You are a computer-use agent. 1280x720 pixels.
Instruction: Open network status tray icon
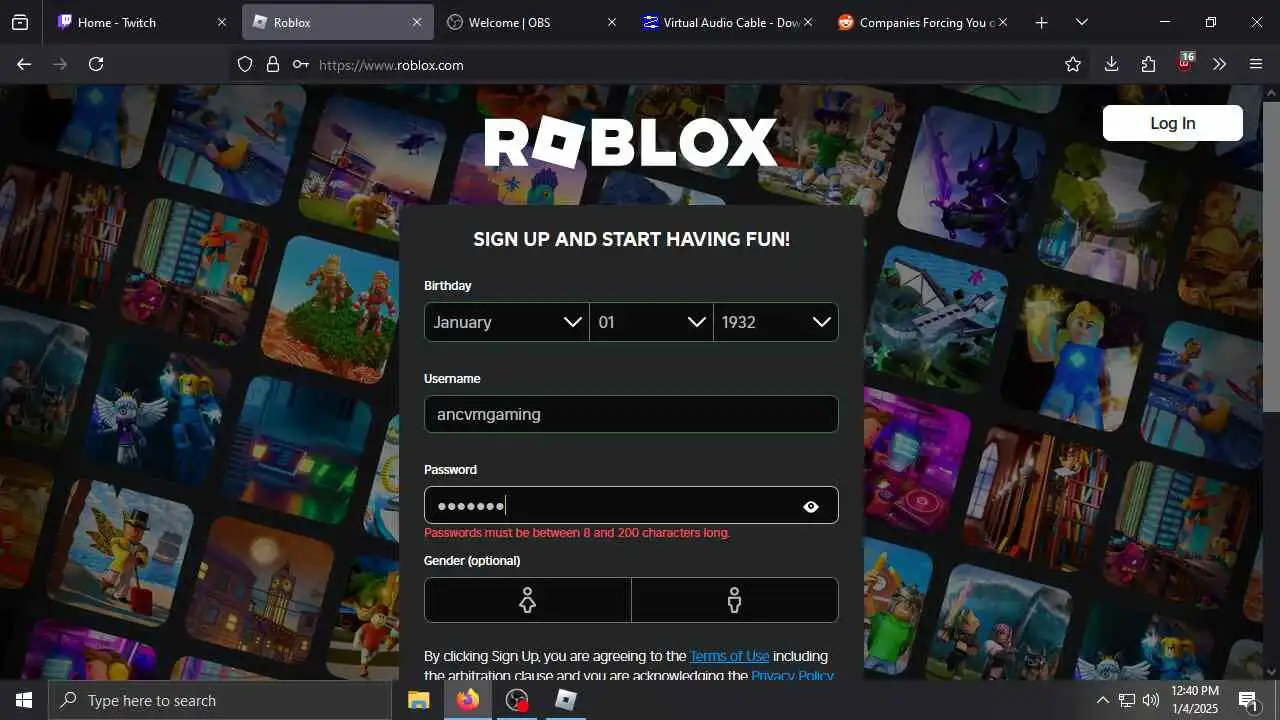(x=1127, y=700)
